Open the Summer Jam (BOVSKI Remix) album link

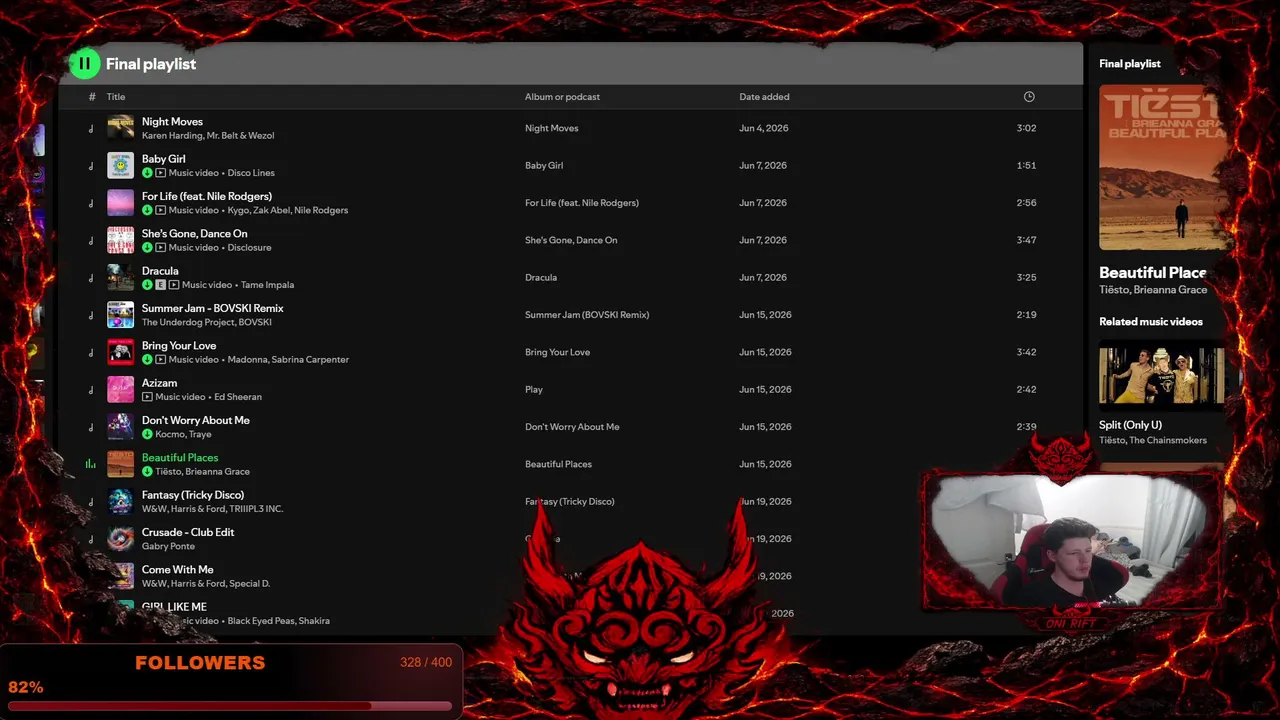pyautogui.click(x=587, y=315)
